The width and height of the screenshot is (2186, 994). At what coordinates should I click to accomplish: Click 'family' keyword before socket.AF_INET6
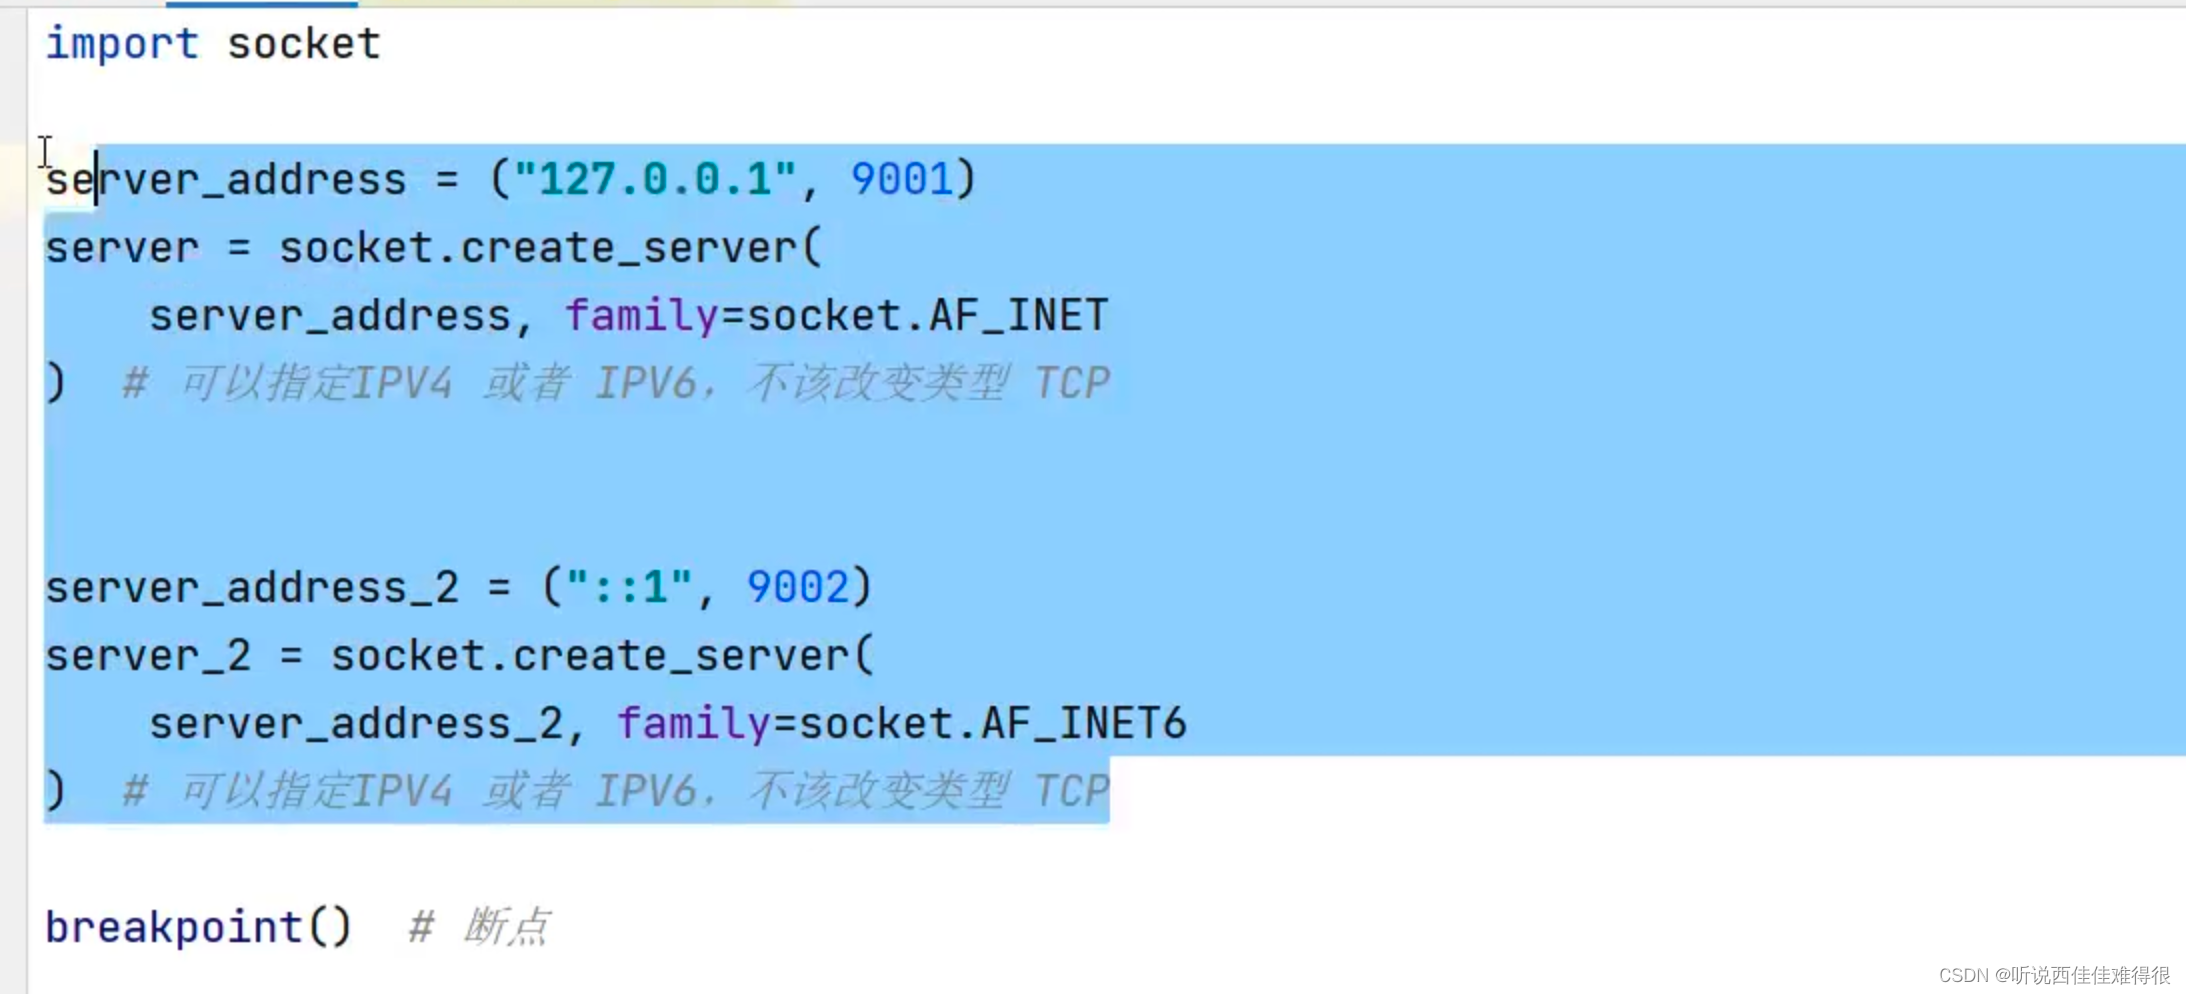coord(694,724)
